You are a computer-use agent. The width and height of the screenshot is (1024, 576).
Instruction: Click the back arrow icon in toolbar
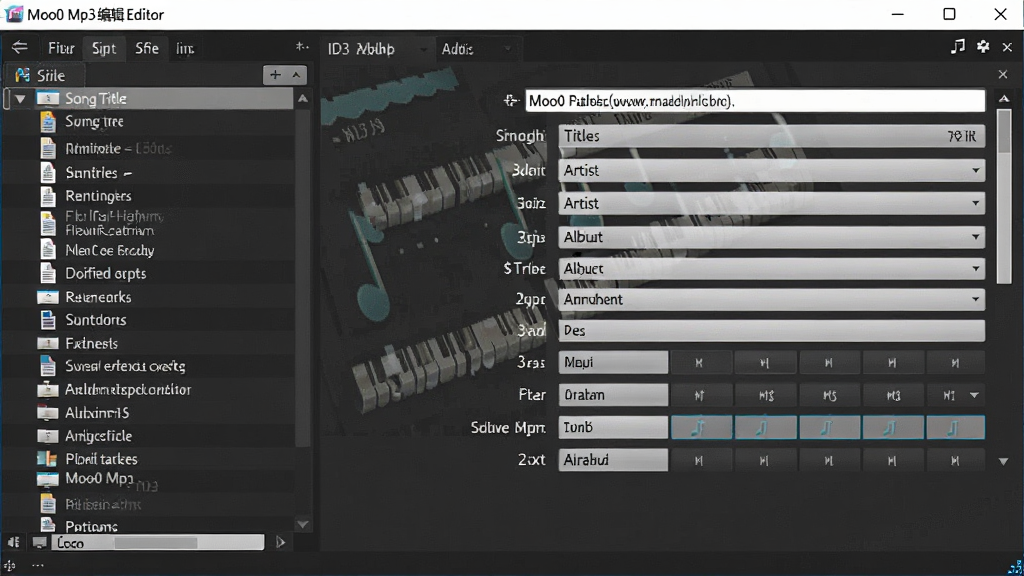point(20,48)
